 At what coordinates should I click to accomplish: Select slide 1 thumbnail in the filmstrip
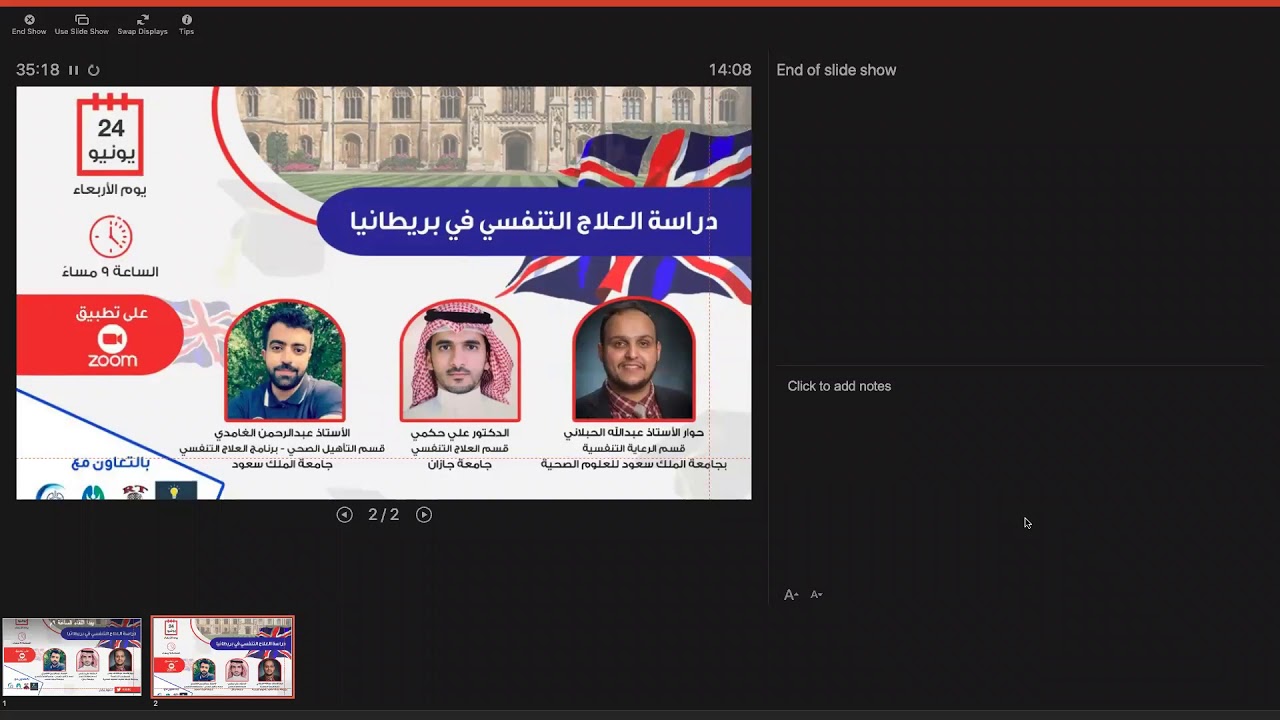[72, 656]
